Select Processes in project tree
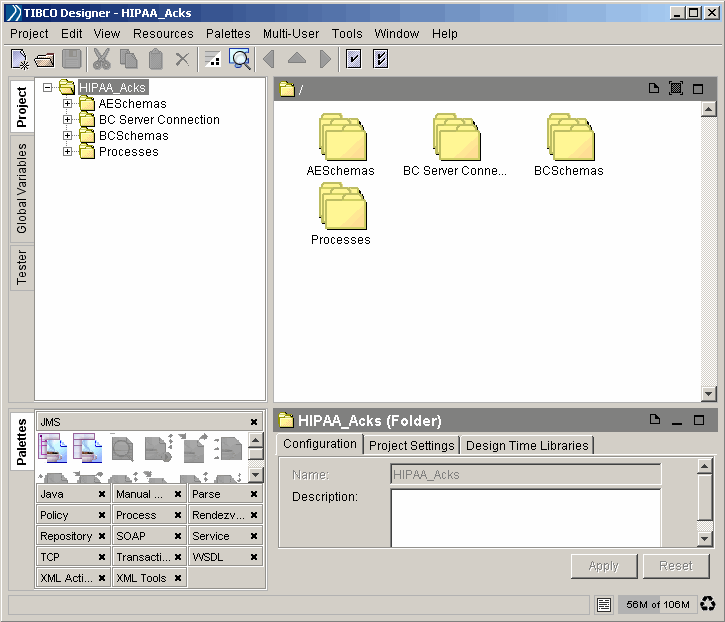725x622 pixels. point(129,151)
